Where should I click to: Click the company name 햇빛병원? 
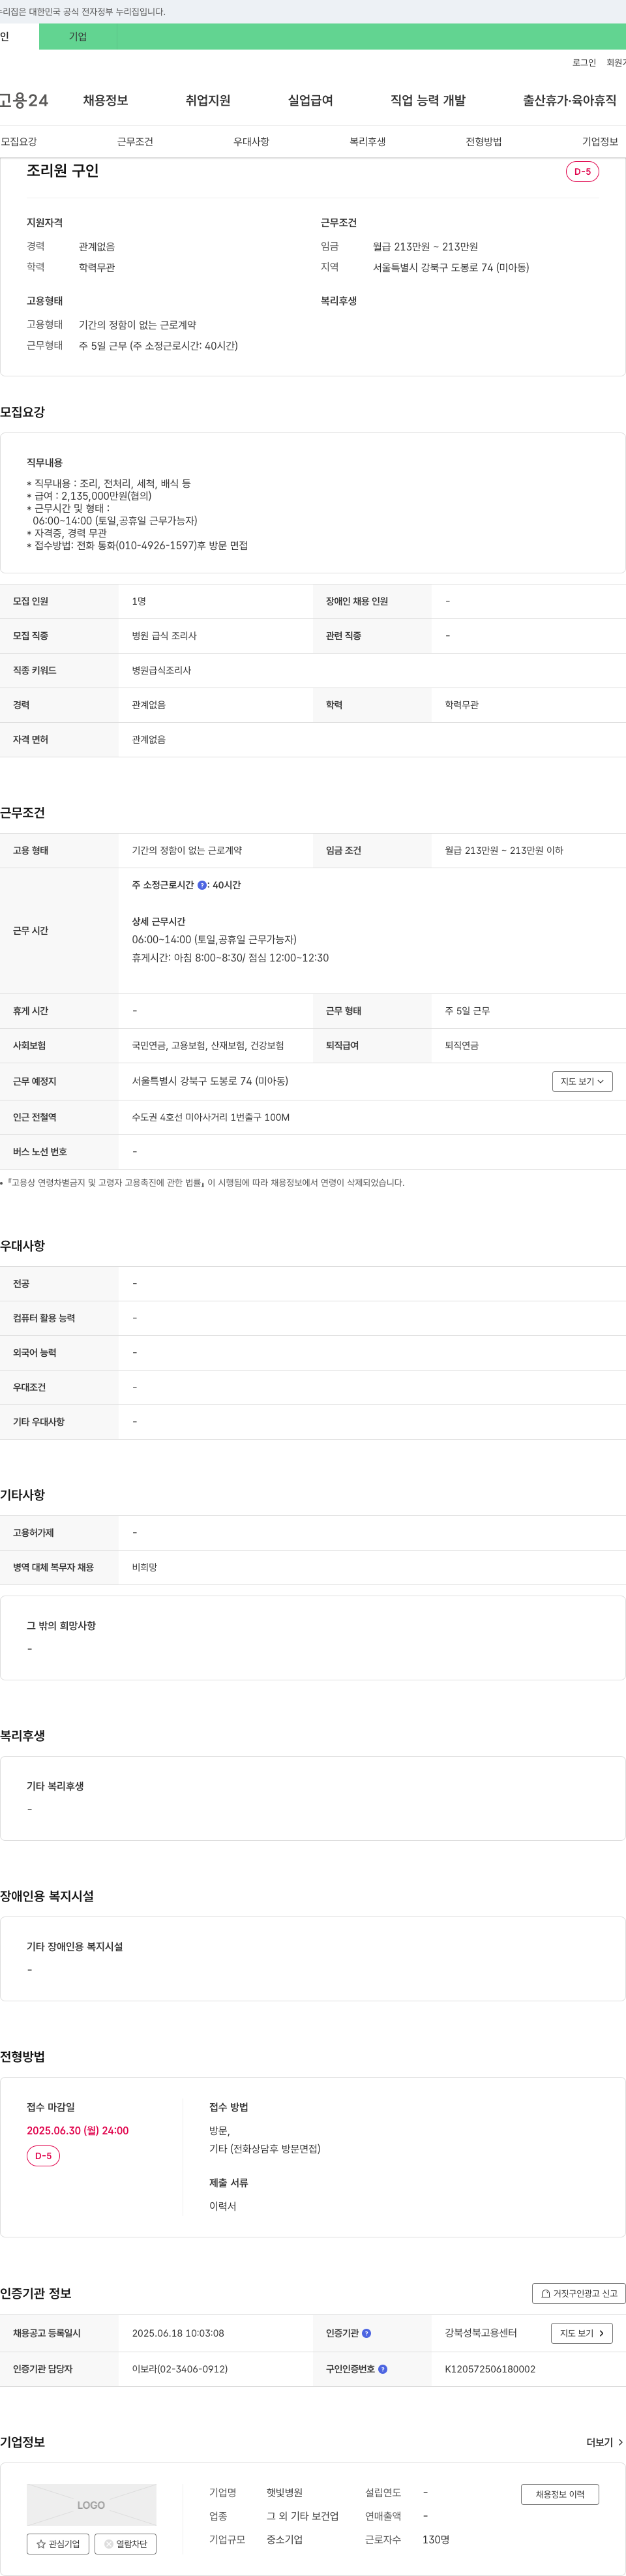(284, 2493)
